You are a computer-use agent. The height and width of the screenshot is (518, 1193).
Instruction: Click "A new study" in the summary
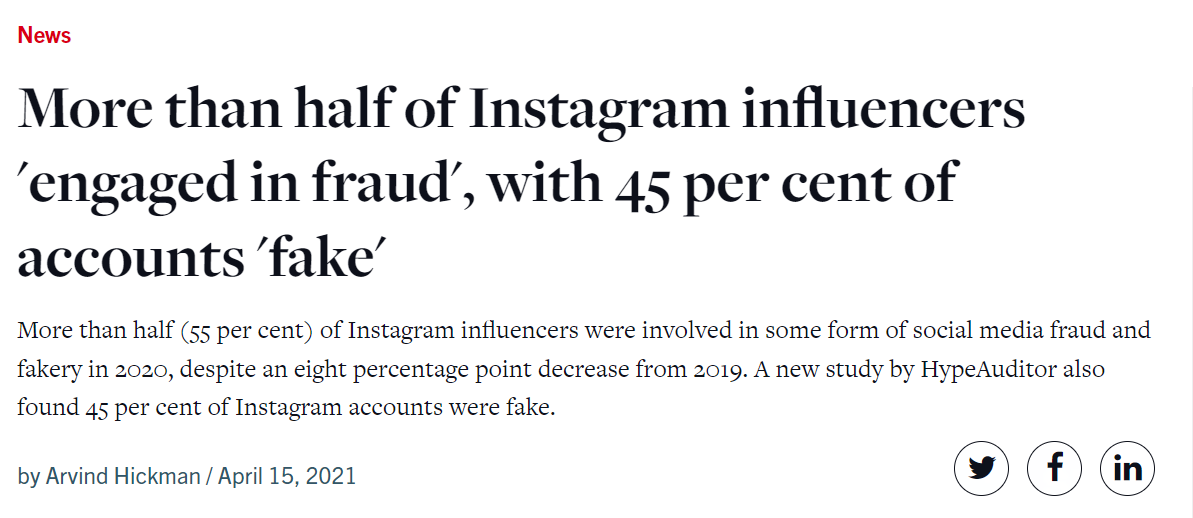pos(862,370)
